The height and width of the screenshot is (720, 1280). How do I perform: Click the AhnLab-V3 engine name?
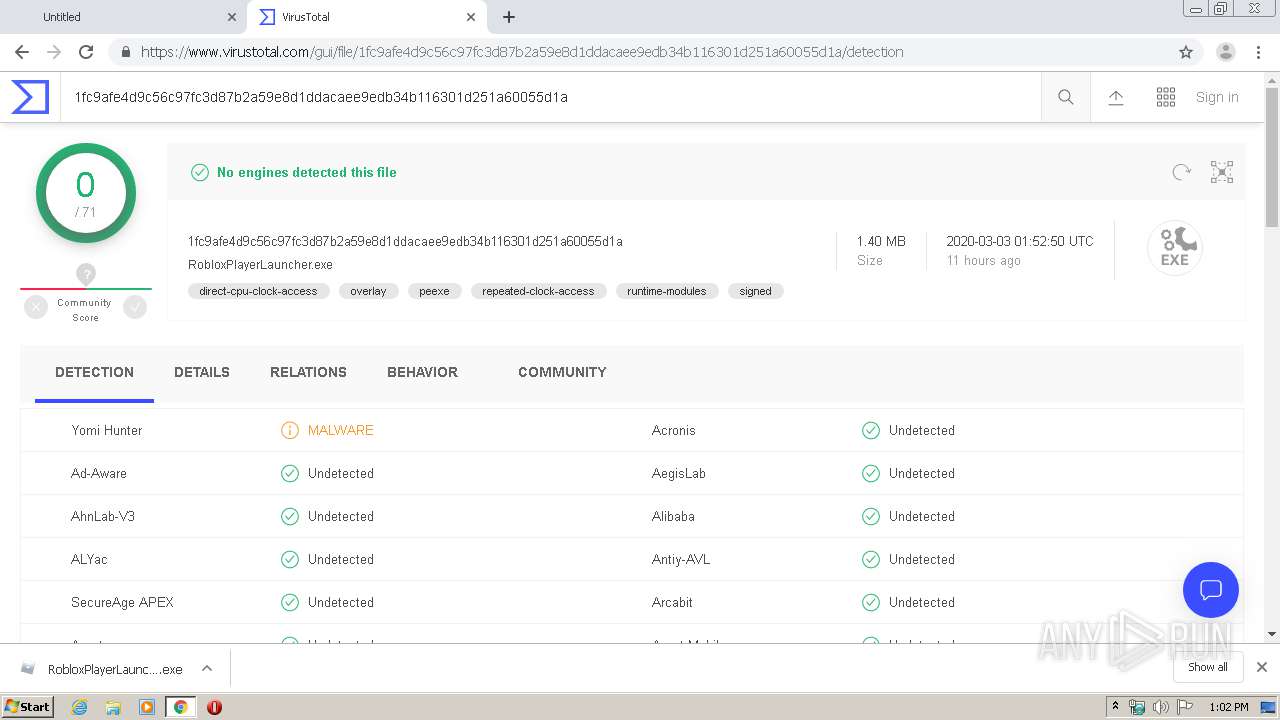pos(103,516)
